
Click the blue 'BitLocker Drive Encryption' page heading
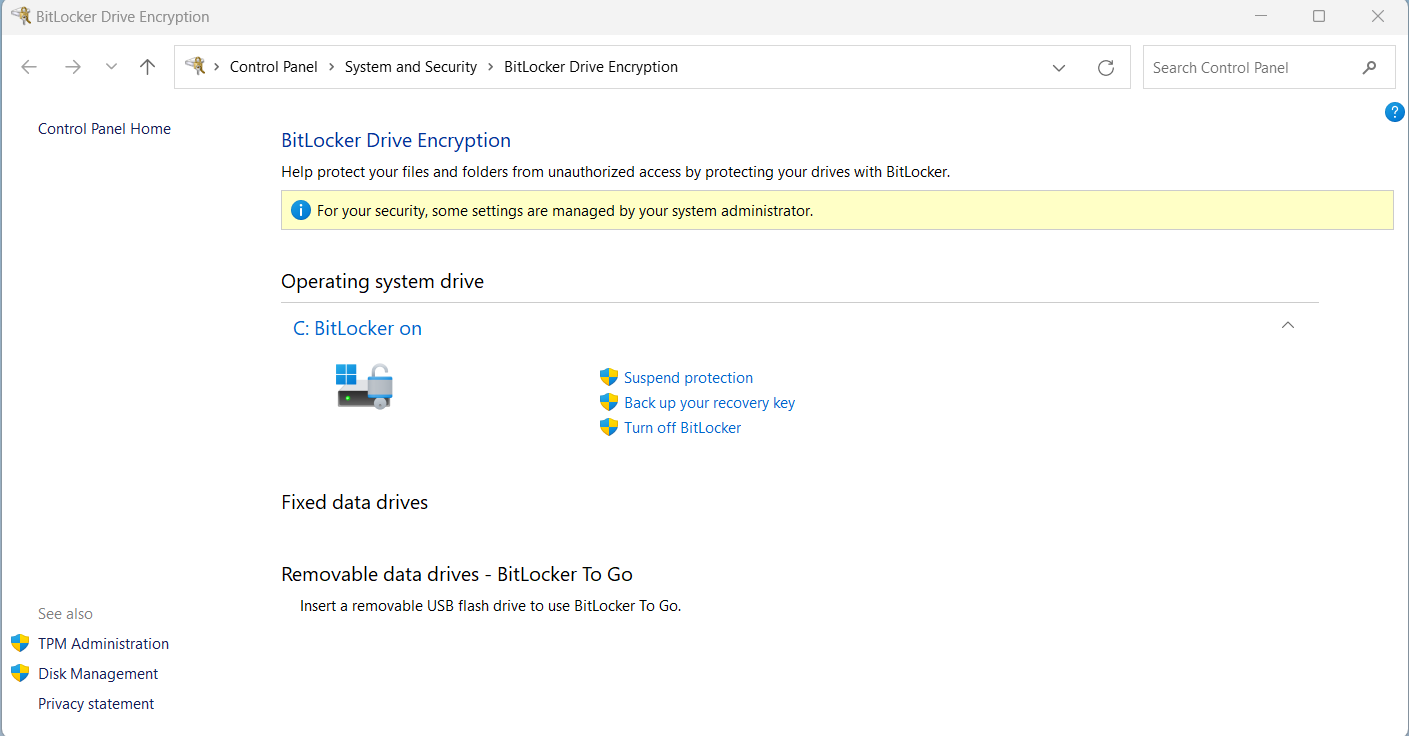click(x=396, y=140)
